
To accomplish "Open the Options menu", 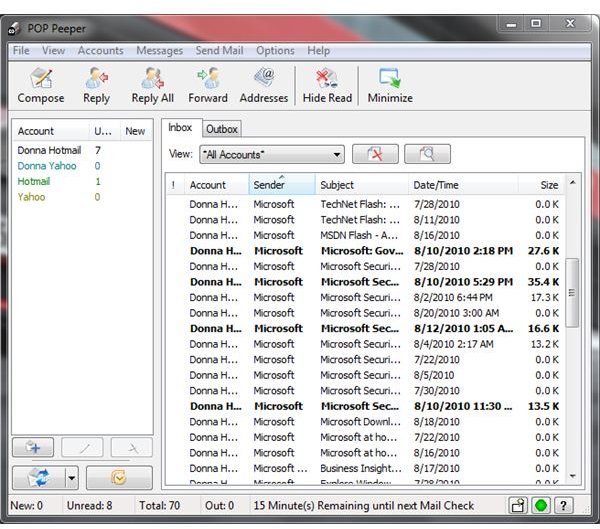I will pyautogui.click(x=275, y=51).
